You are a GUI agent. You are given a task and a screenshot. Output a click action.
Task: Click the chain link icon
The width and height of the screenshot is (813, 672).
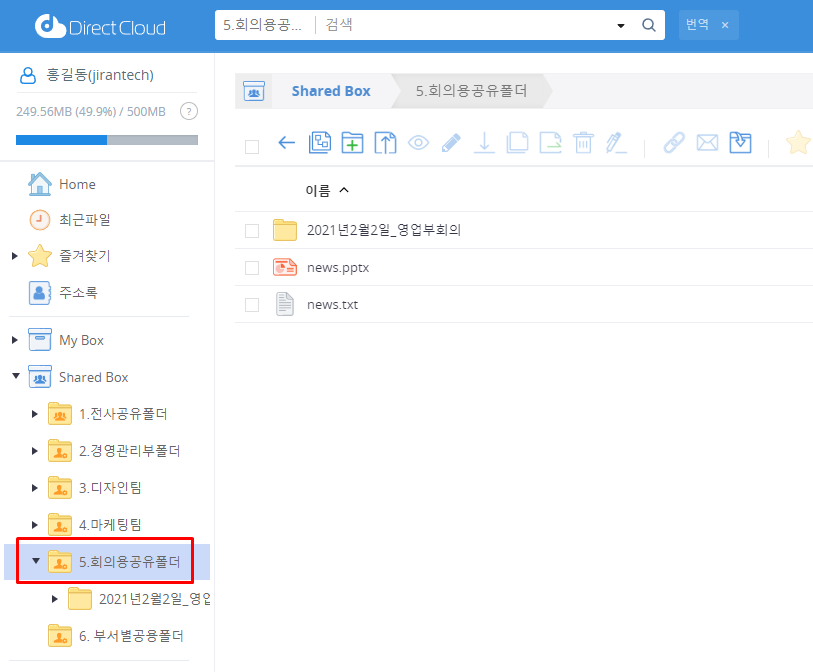pos(674,143)
